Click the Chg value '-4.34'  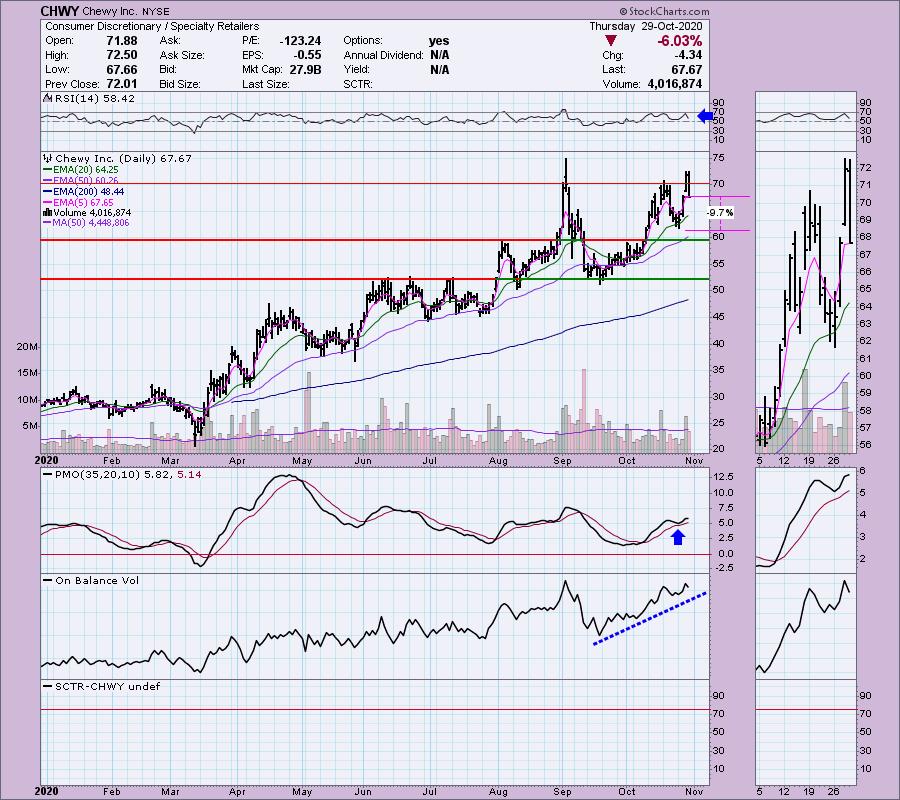click(688, 55)
